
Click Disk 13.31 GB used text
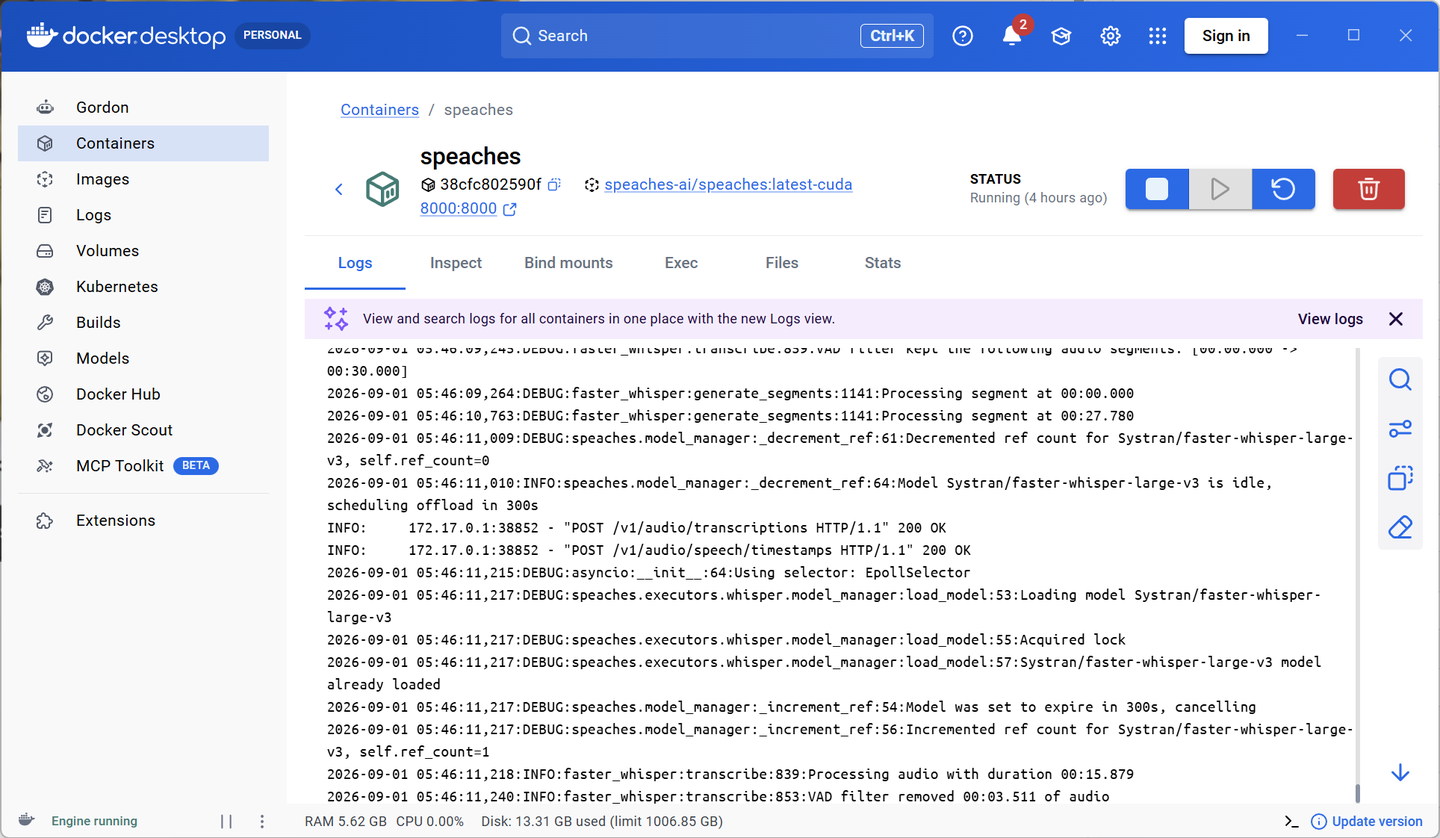point(601,821)
